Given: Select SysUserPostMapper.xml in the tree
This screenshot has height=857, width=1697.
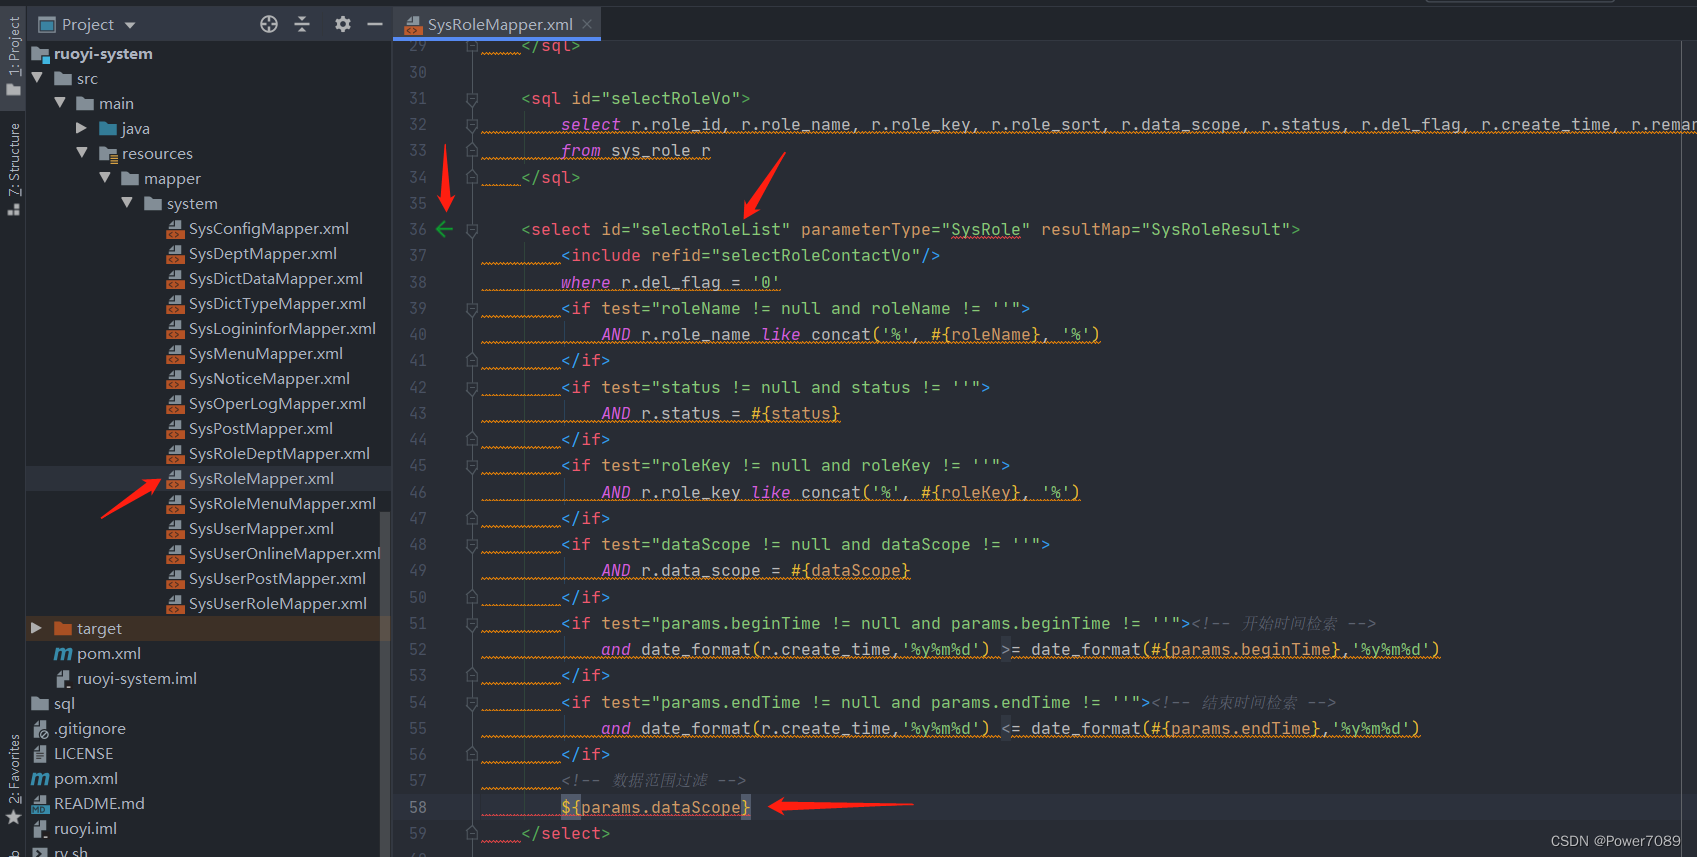Looking at the screenshot, I should [x=276, y=579].
